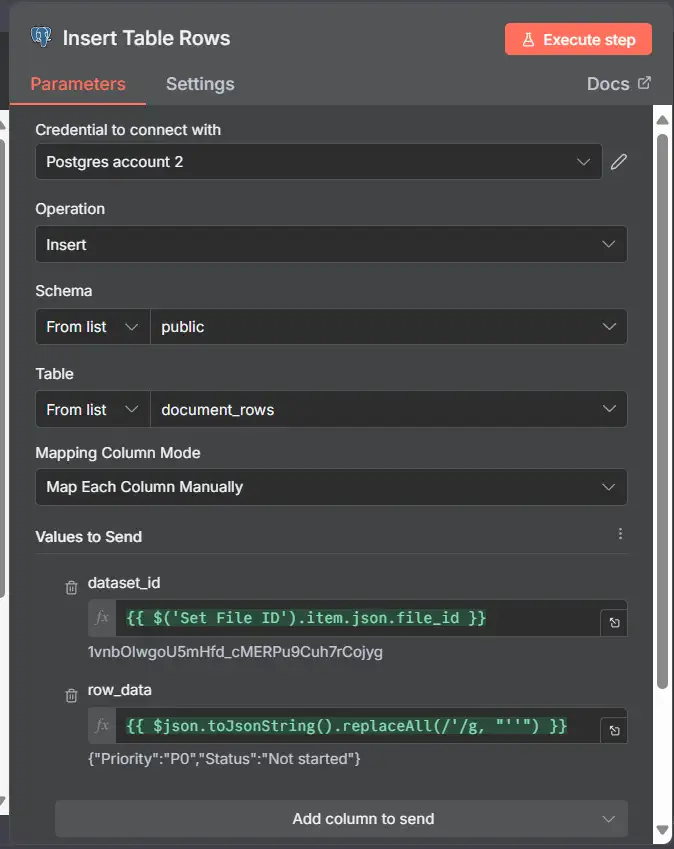674x849 pixels.
Task: Open the Values to Send options menu
Action: 620,533
